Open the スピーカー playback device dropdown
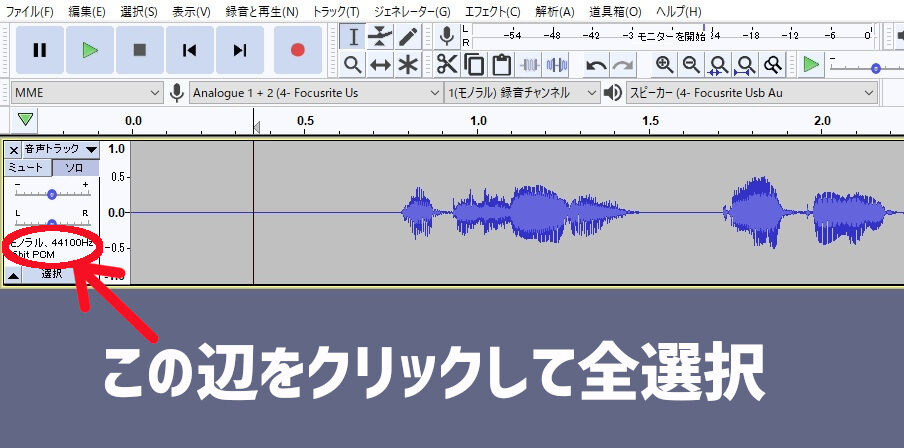The width and height of the screenshot is (904, 448). coord(752,93)
